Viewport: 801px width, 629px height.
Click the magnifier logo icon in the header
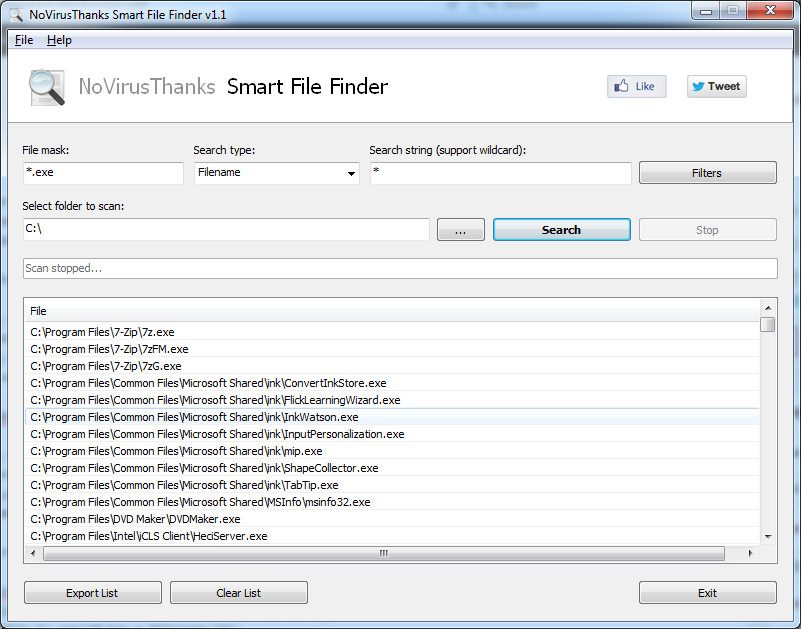click(46, 87)
